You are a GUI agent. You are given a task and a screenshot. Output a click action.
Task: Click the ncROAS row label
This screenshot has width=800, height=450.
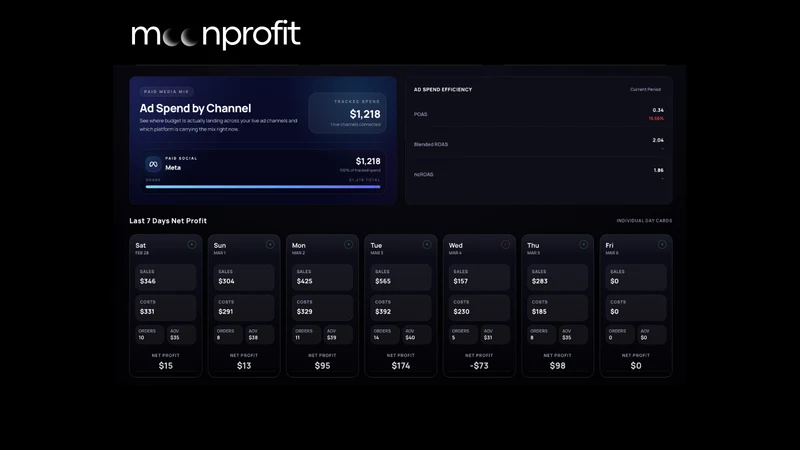(423, 174)
